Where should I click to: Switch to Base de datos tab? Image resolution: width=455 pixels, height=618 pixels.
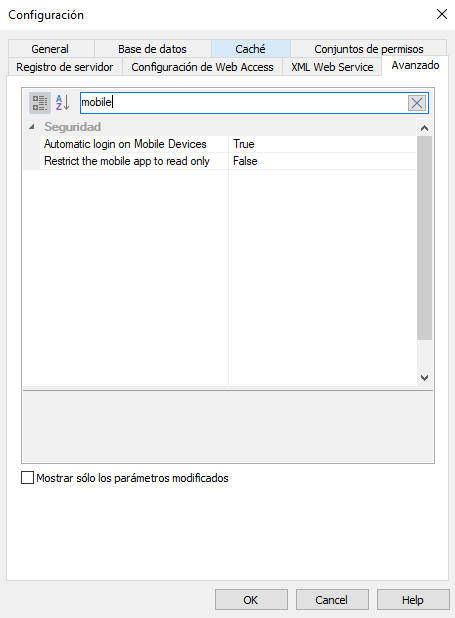tap(153, 49)
